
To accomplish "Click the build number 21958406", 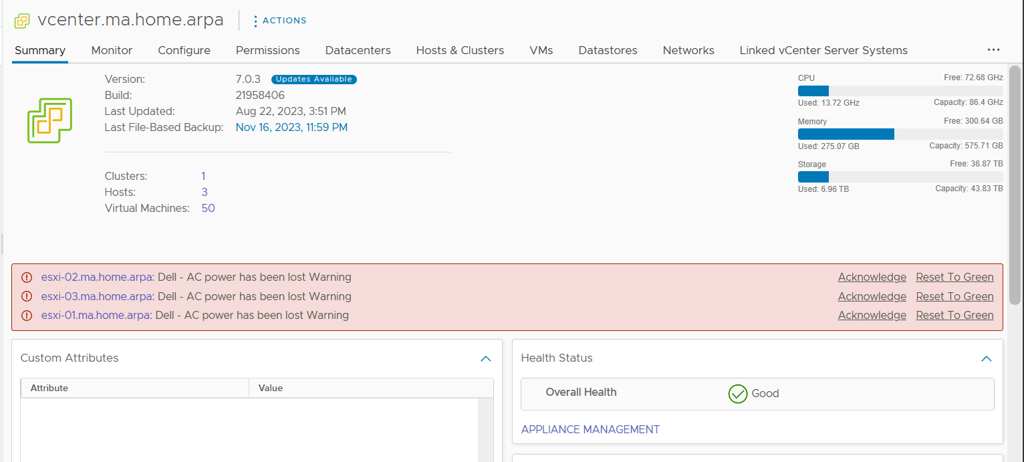I will 260,95.
